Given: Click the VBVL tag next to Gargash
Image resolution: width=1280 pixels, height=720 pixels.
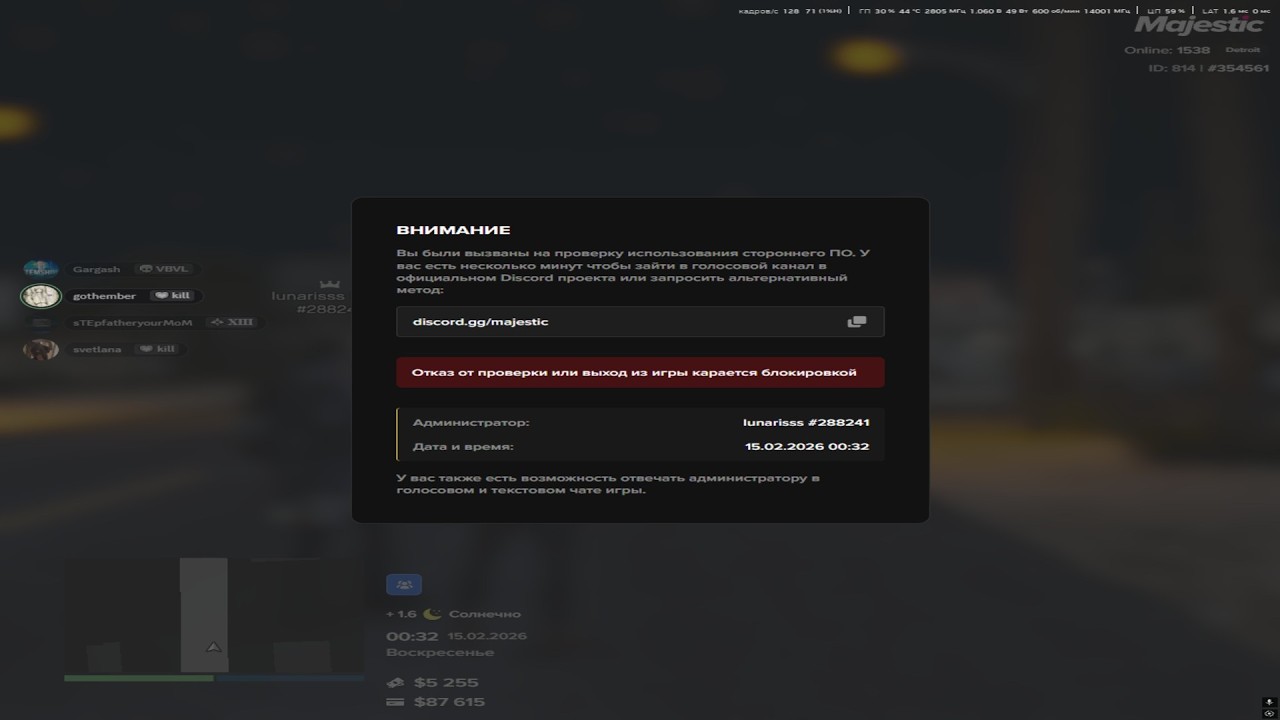Looking at the screenshot, I should click(x=164, y=269).
